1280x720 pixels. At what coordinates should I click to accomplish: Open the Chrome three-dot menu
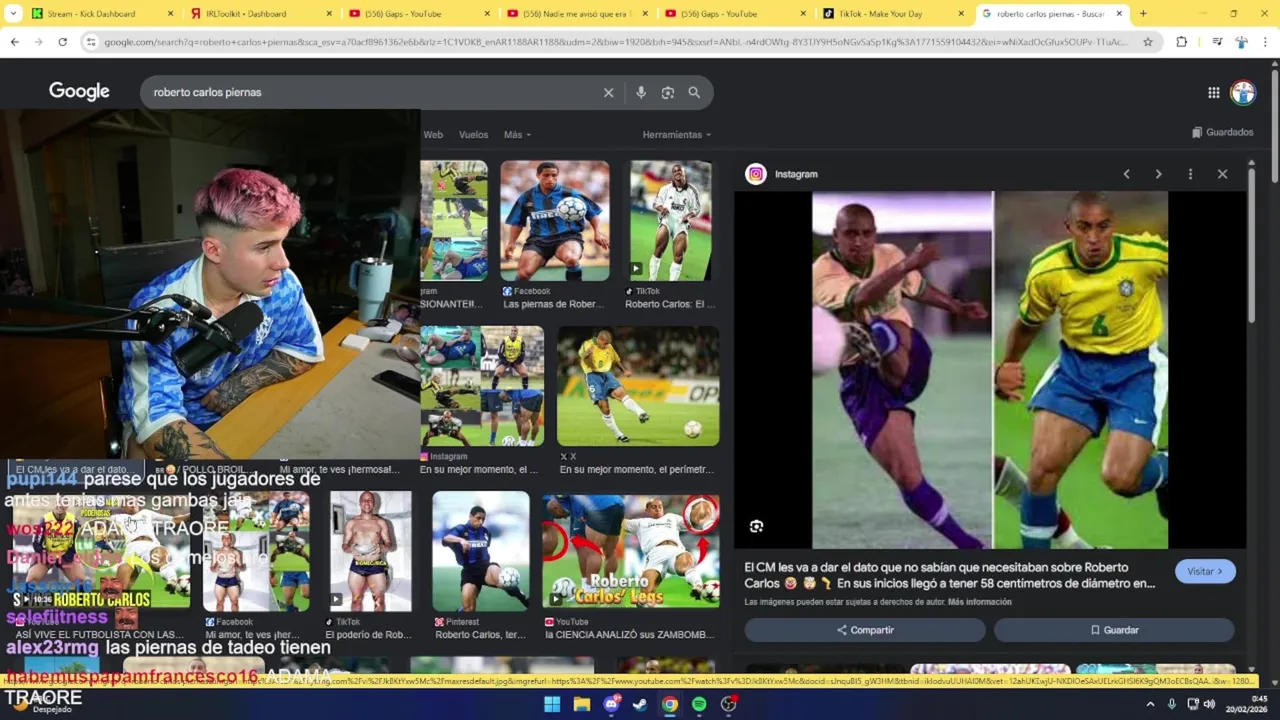1265,42
